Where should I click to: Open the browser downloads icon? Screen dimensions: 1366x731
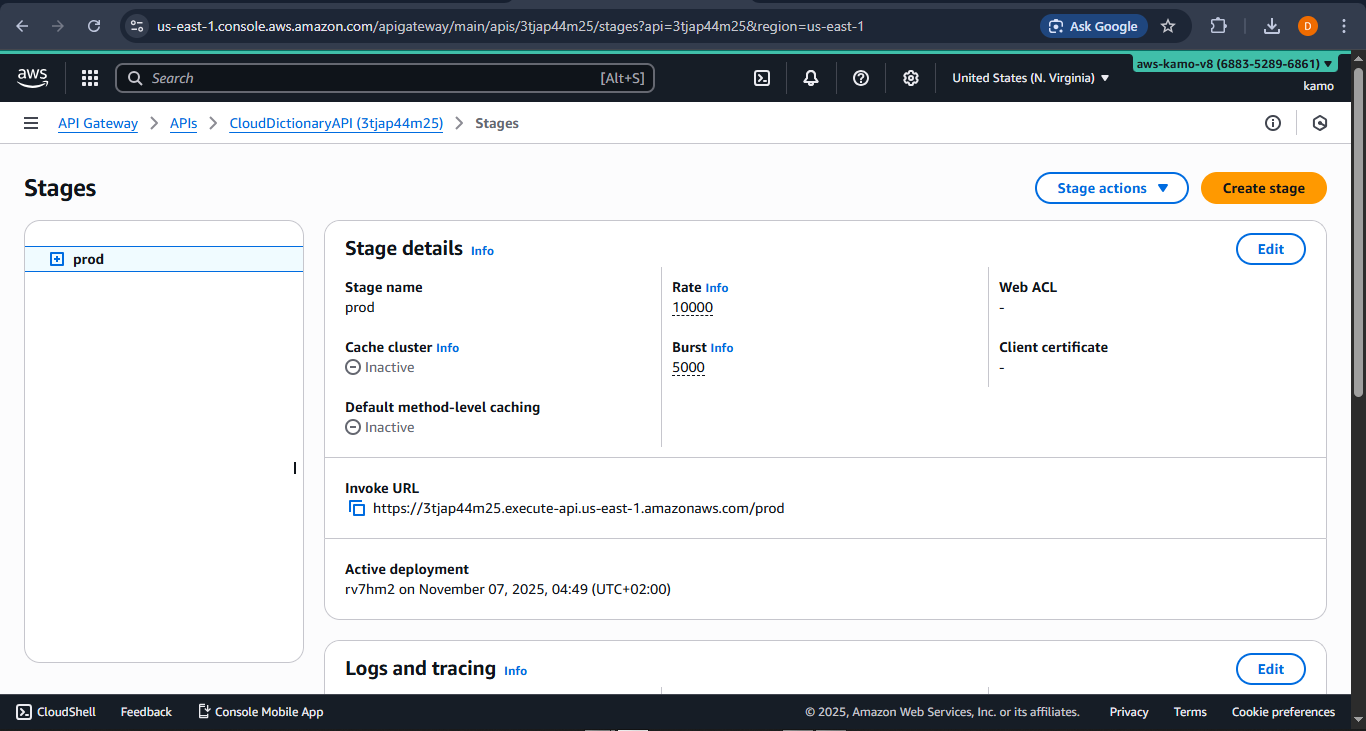1272,26
